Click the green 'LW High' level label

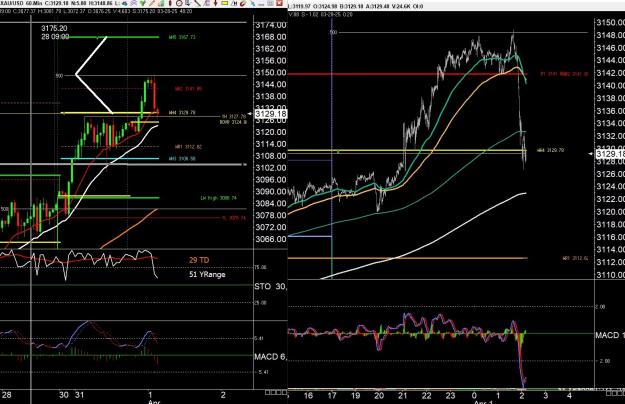coord(218,198)
